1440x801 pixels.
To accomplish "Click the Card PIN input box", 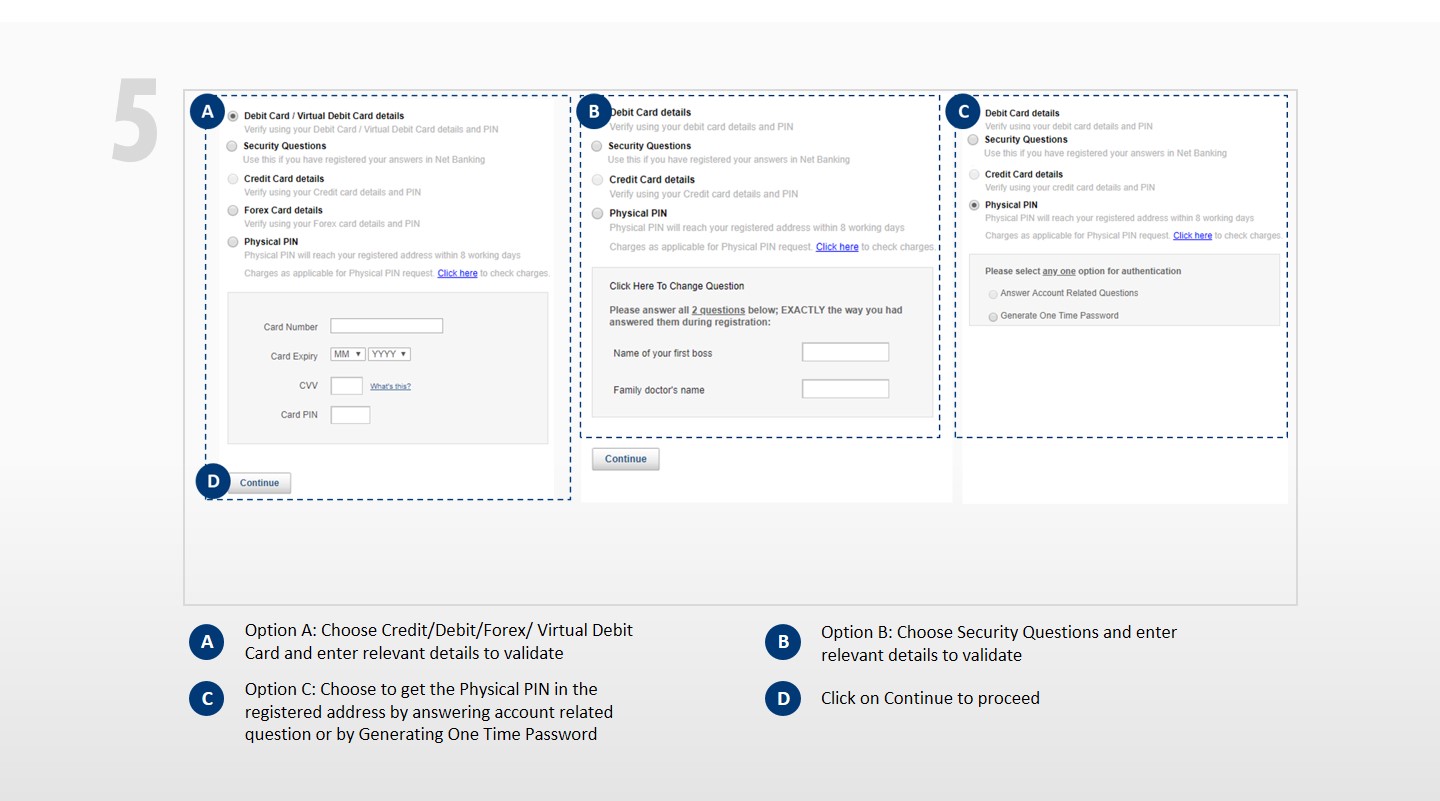I will click(350, 415).
